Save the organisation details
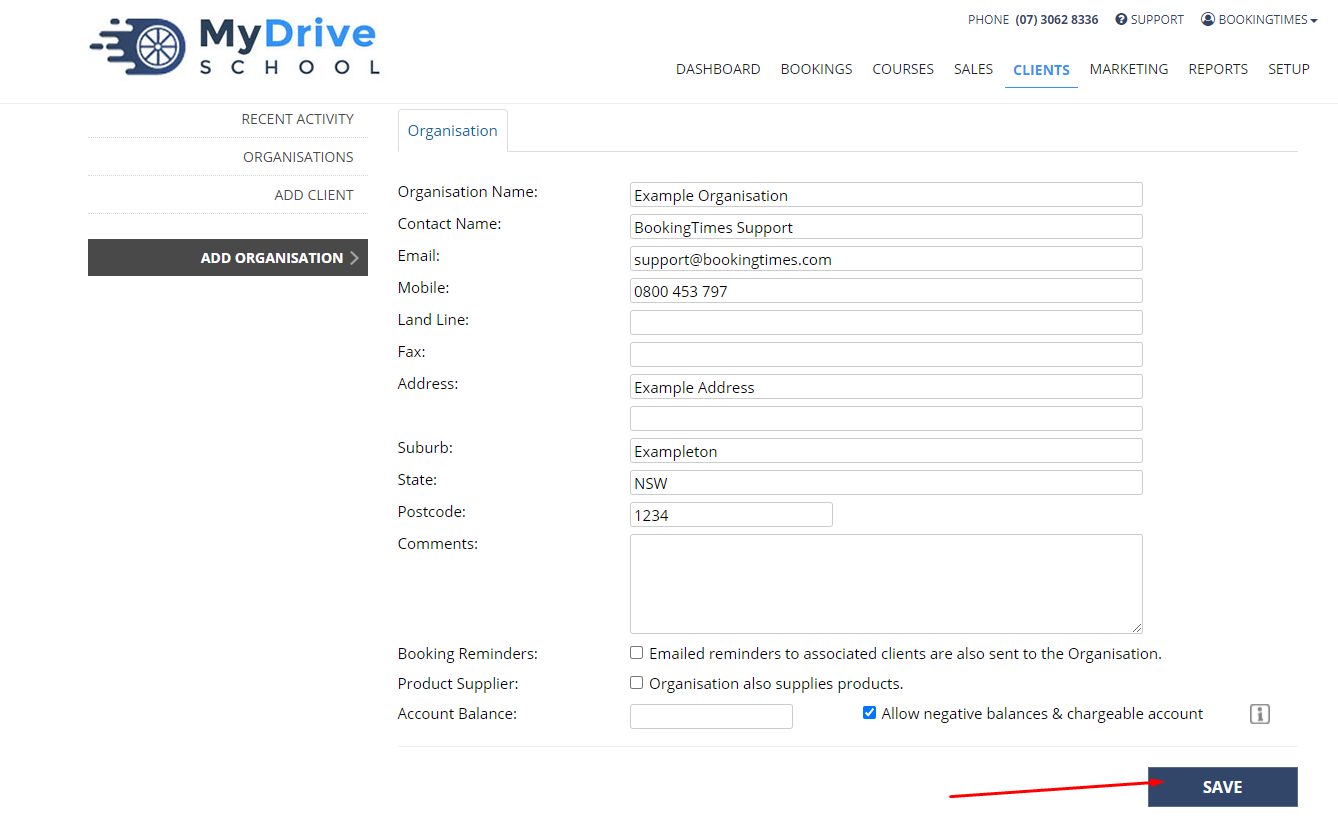 pyautogui.click(x=1222, y=787)
